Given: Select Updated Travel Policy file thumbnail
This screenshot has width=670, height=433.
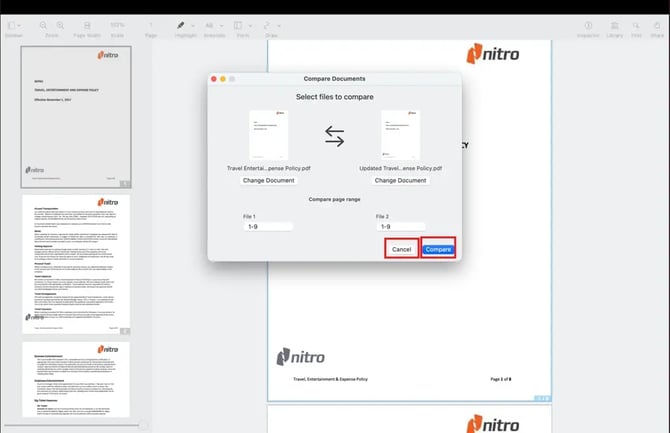Looking at the screenshot, I should pyautogui.click(x=400, y=135).
